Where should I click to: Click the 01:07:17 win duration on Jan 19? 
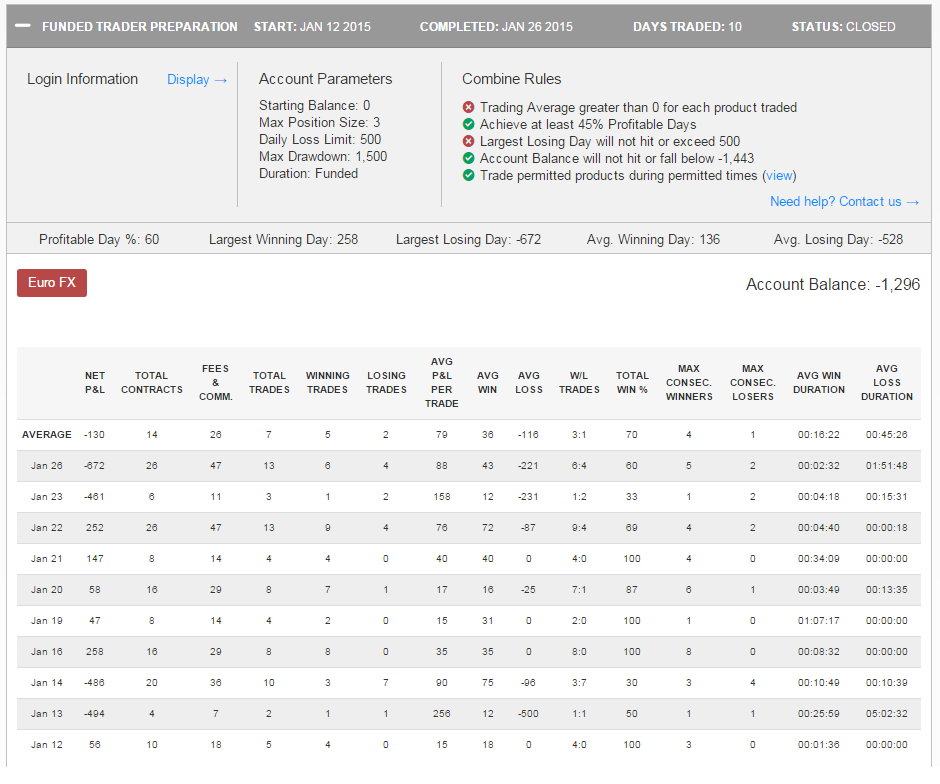819,621
